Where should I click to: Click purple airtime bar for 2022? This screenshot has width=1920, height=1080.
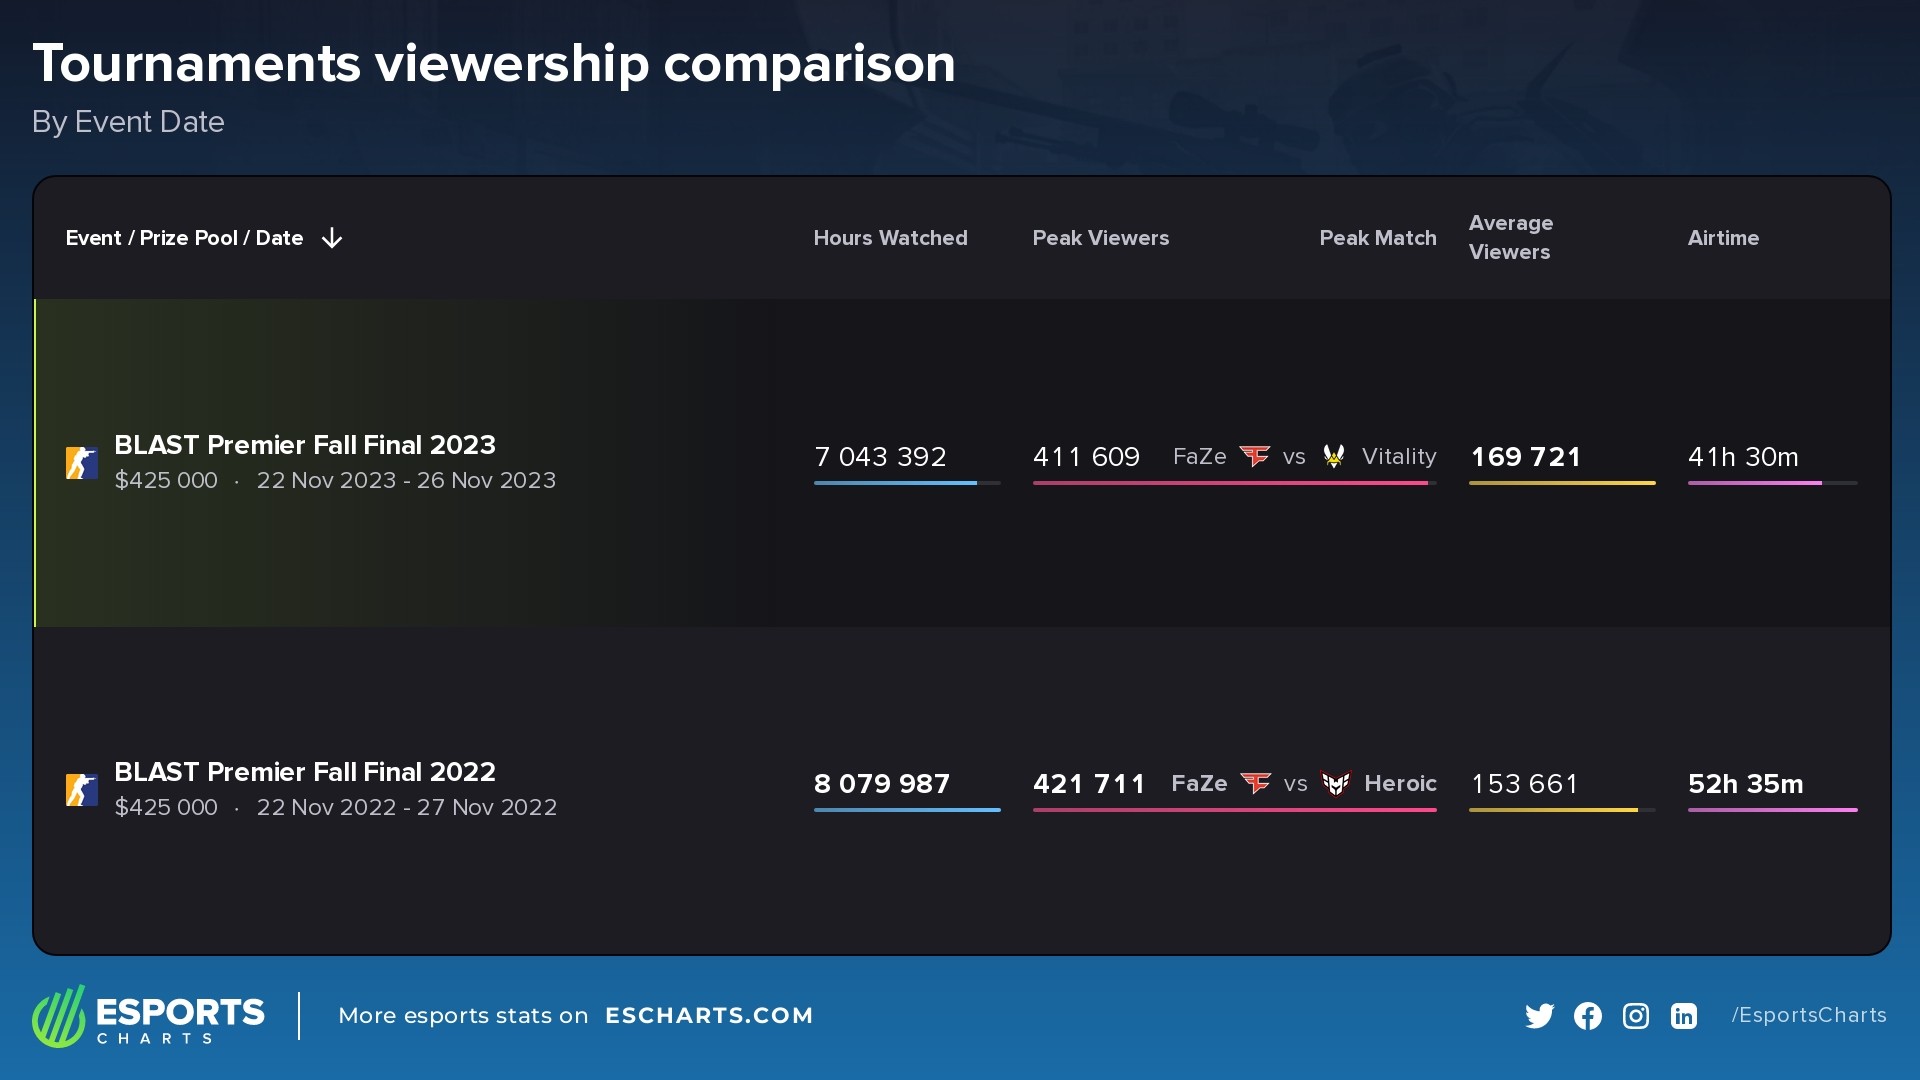tap(1773, 810)
